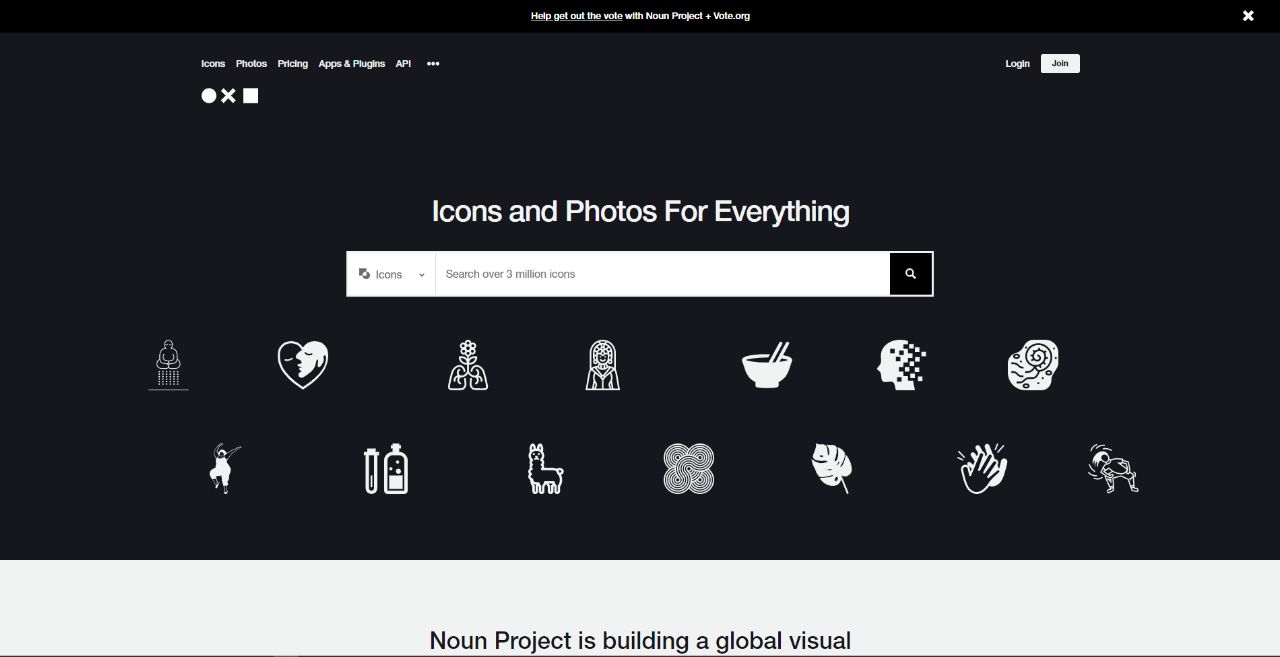
Task: Click the dancing person icon
Action: click(x=223, y=469)
